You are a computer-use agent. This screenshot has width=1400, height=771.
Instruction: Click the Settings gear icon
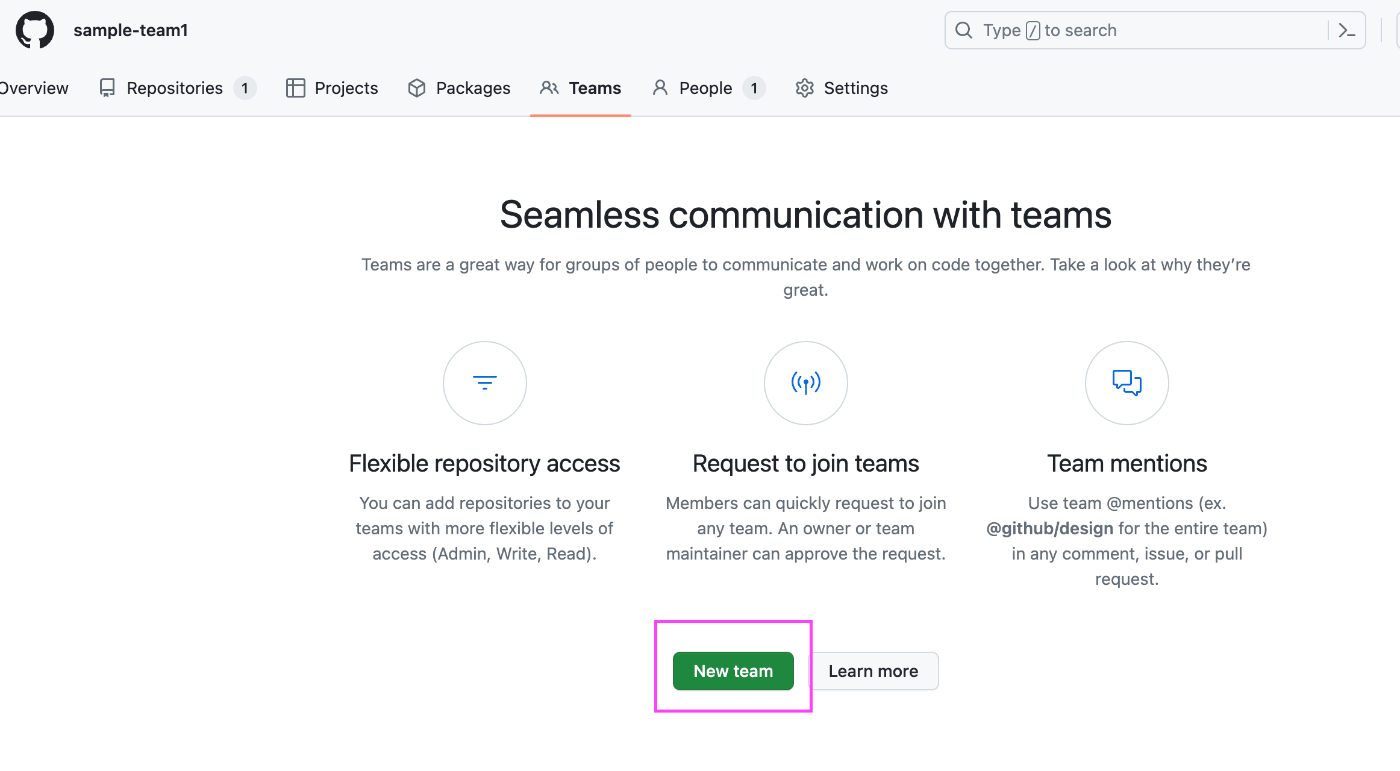pyautogui.click(x=804, y=88)
